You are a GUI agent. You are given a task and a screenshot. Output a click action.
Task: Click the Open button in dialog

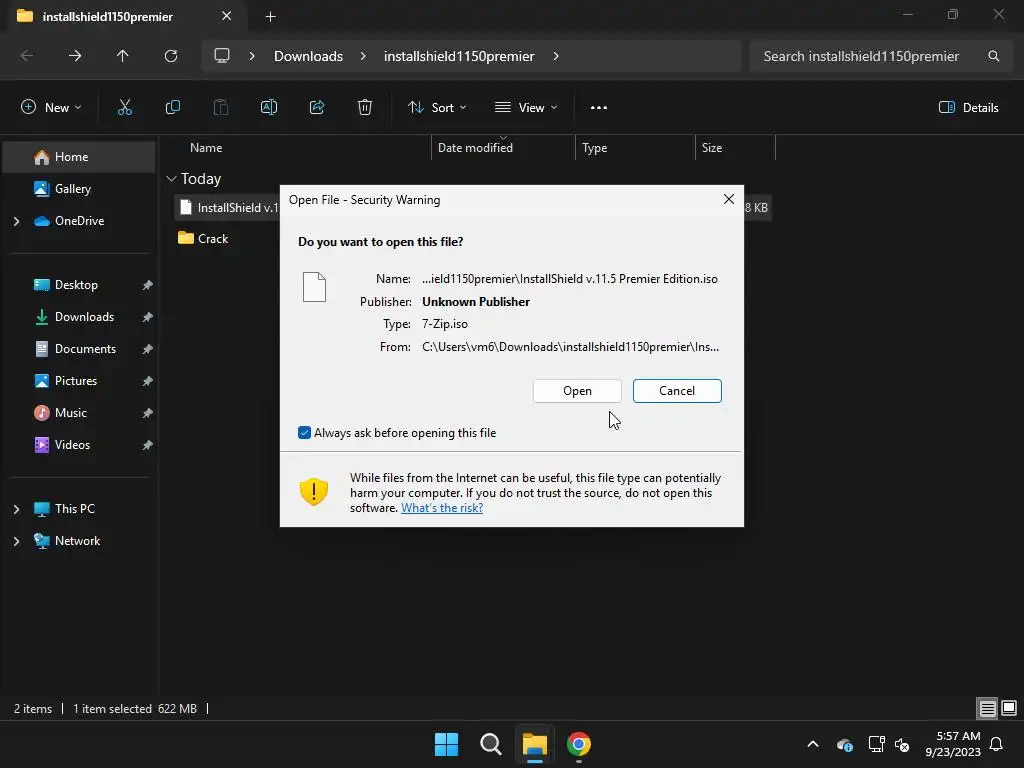pos(577,391)
